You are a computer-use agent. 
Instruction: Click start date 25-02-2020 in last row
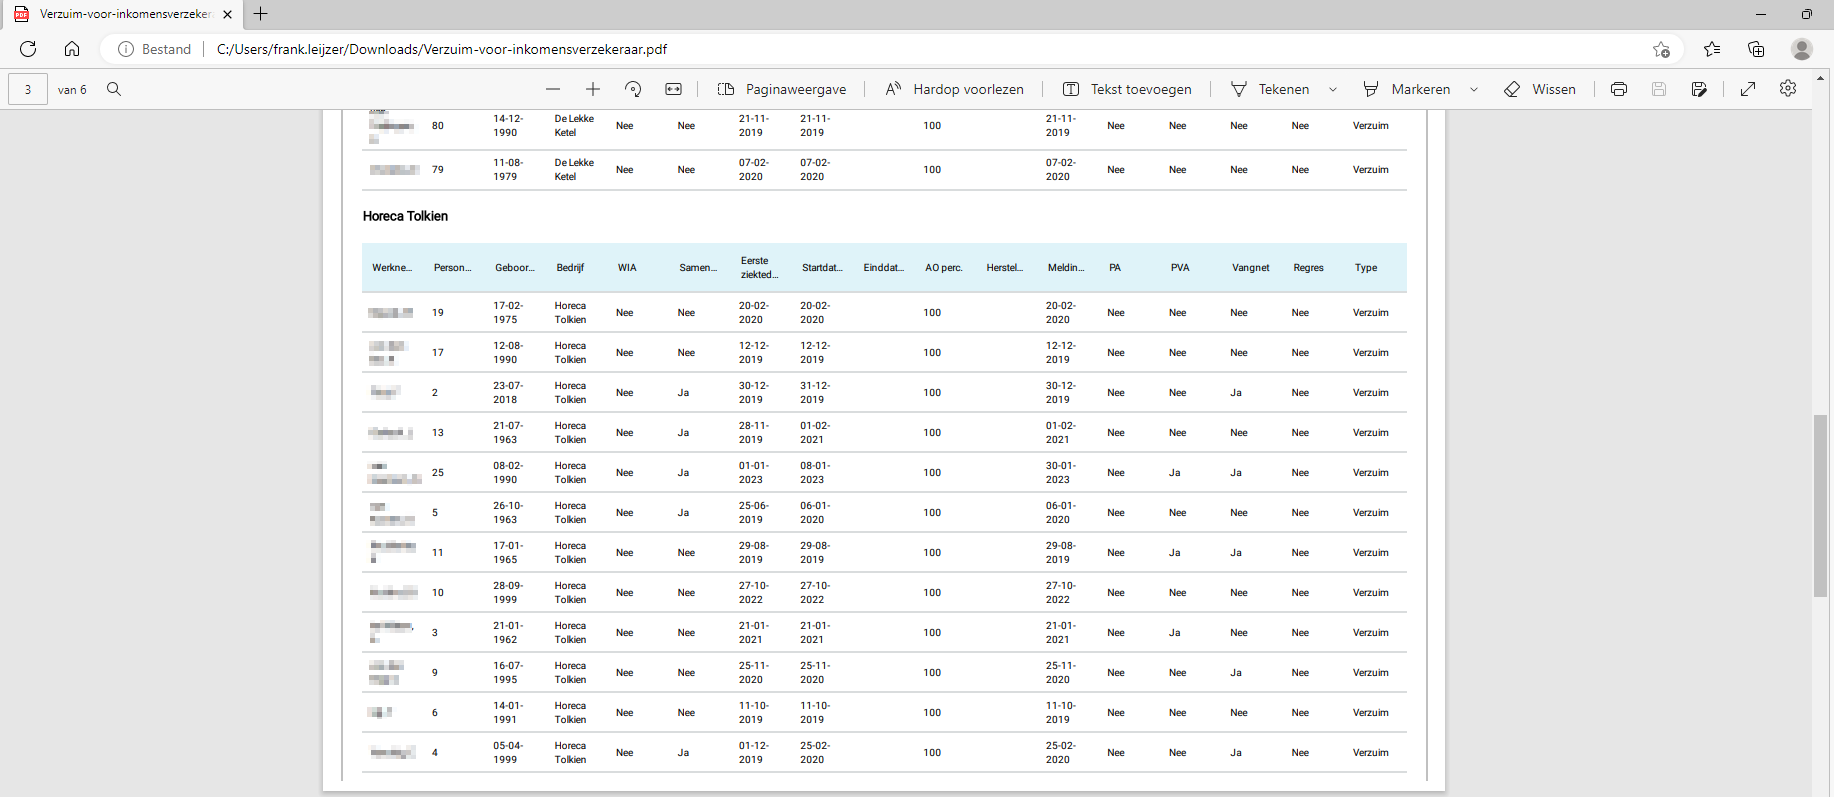point(814,753)
